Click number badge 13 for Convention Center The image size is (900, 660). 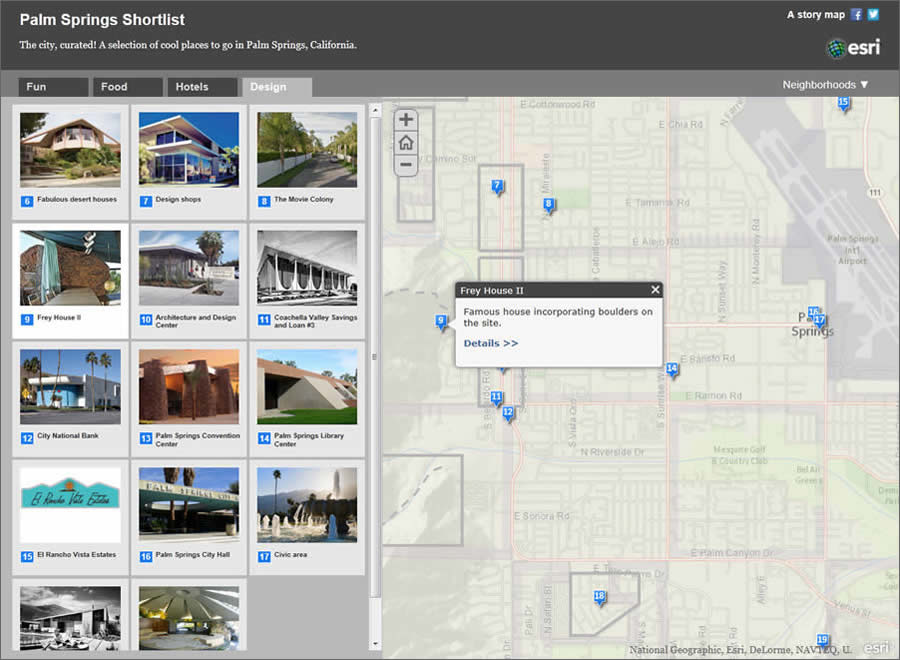[146, 438]
